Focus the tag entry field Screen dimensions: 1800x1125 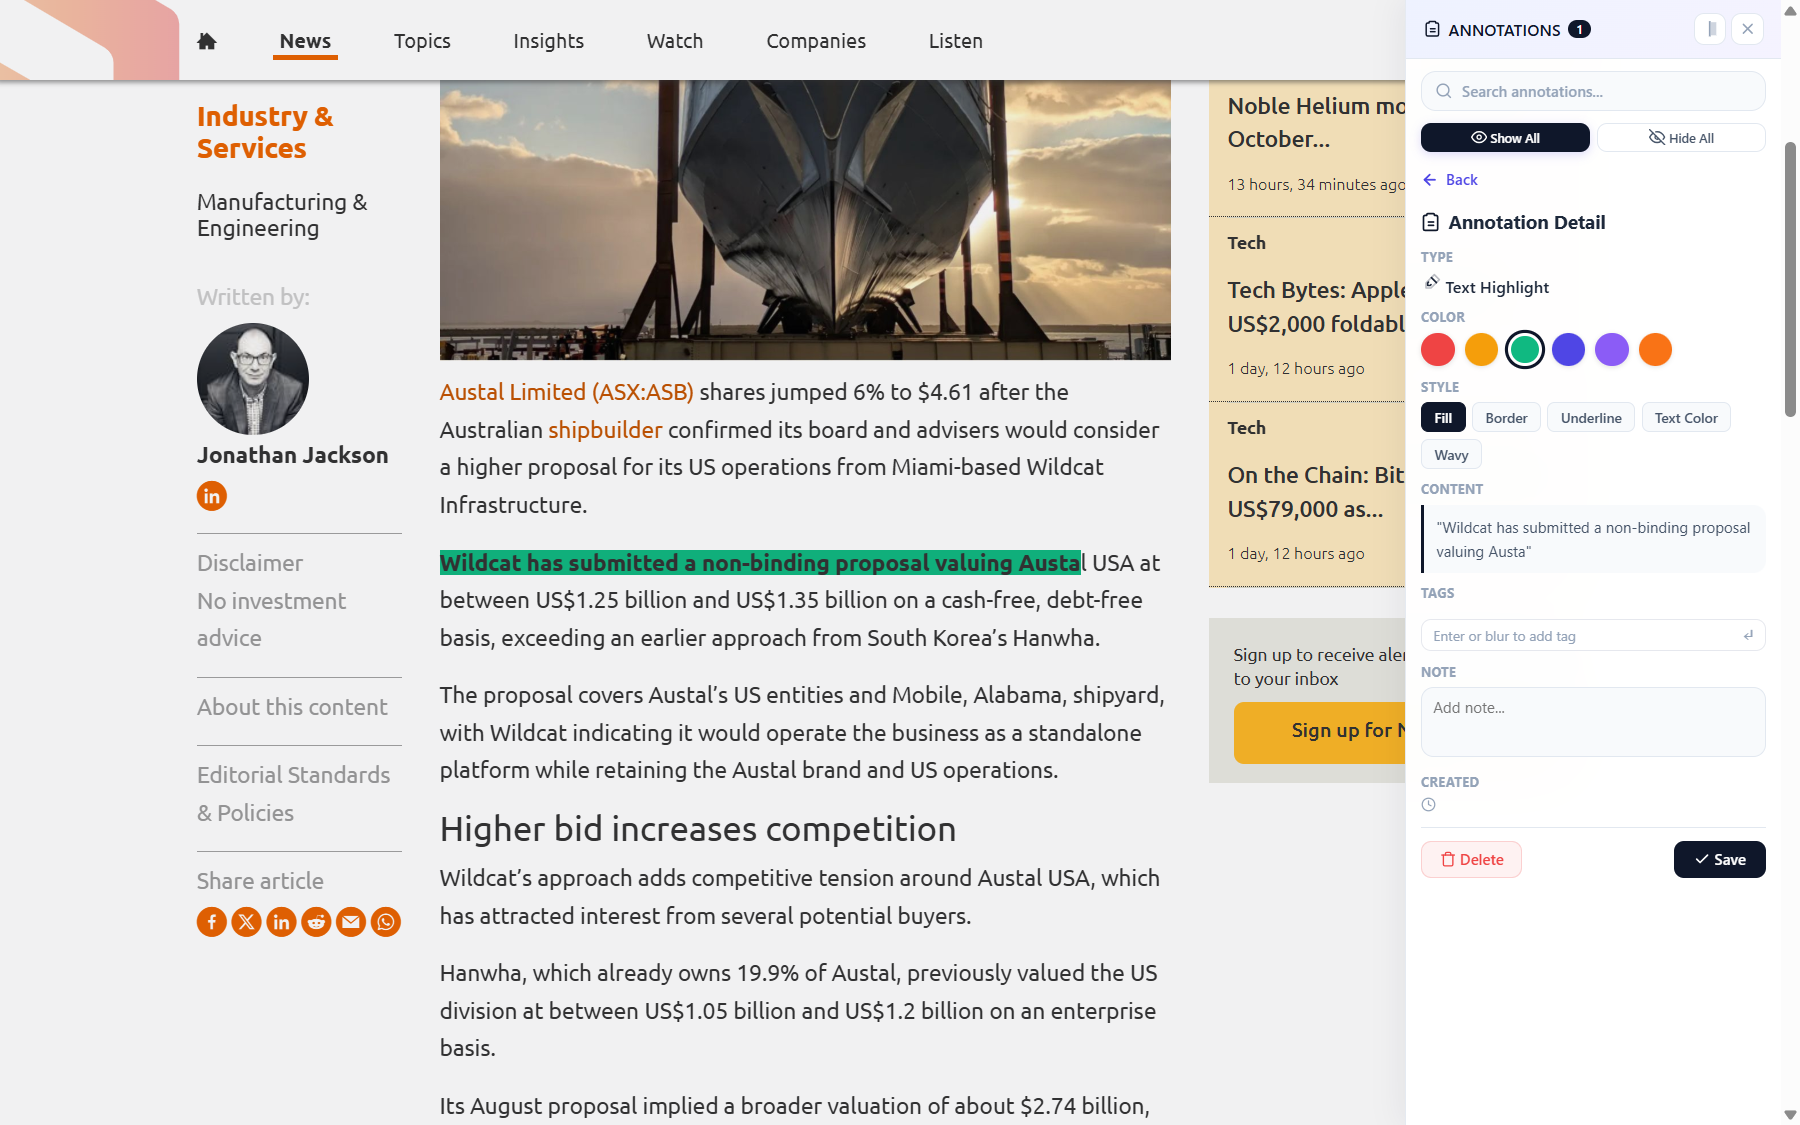pos(1593,636)
